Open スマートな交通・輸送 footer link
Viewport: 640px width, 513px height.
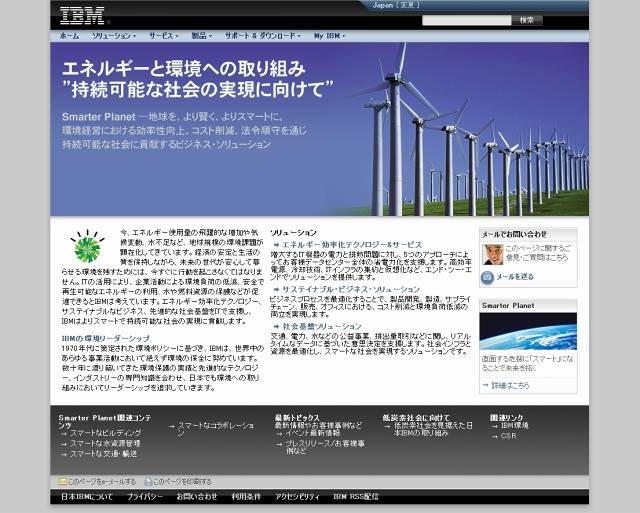(103, 454)
